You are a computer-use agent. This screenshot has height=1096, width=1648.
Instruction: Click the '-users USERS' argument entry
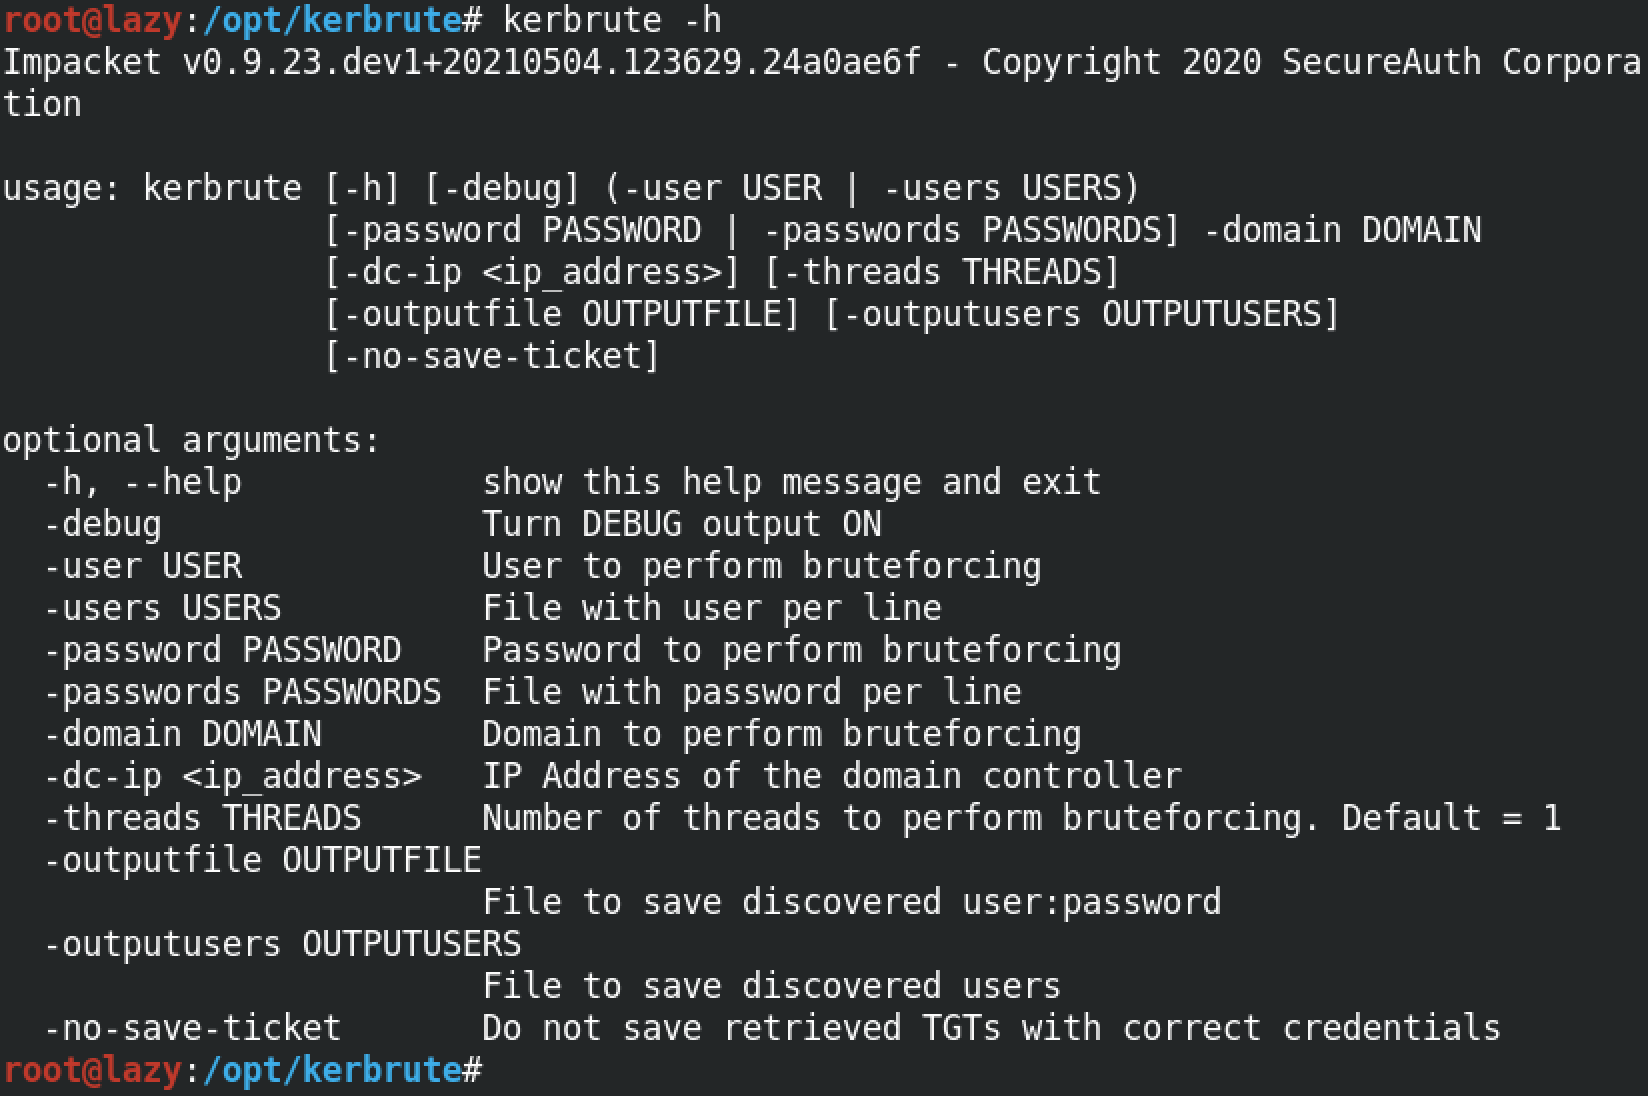click(x=162, y=608)
